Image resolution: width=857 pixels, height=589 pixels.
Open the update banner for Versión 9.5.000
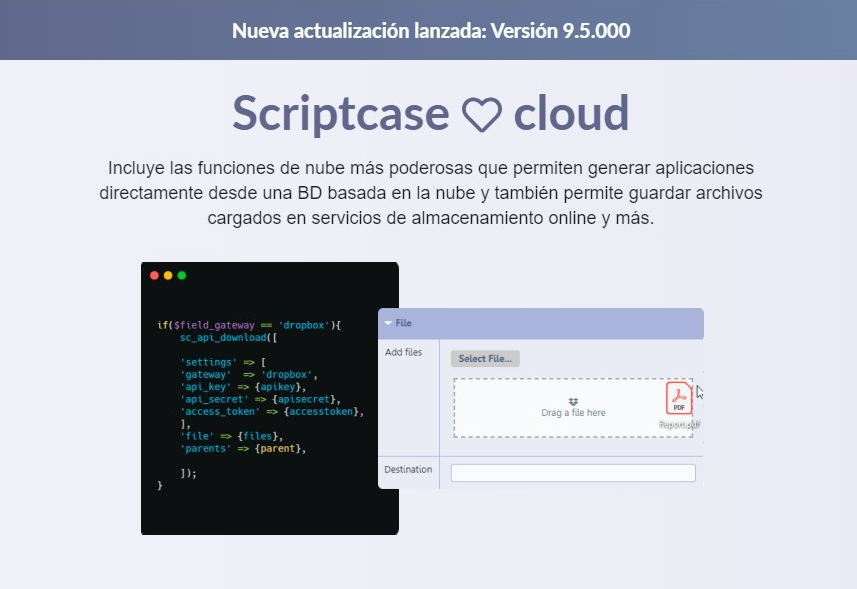[430, 30]
